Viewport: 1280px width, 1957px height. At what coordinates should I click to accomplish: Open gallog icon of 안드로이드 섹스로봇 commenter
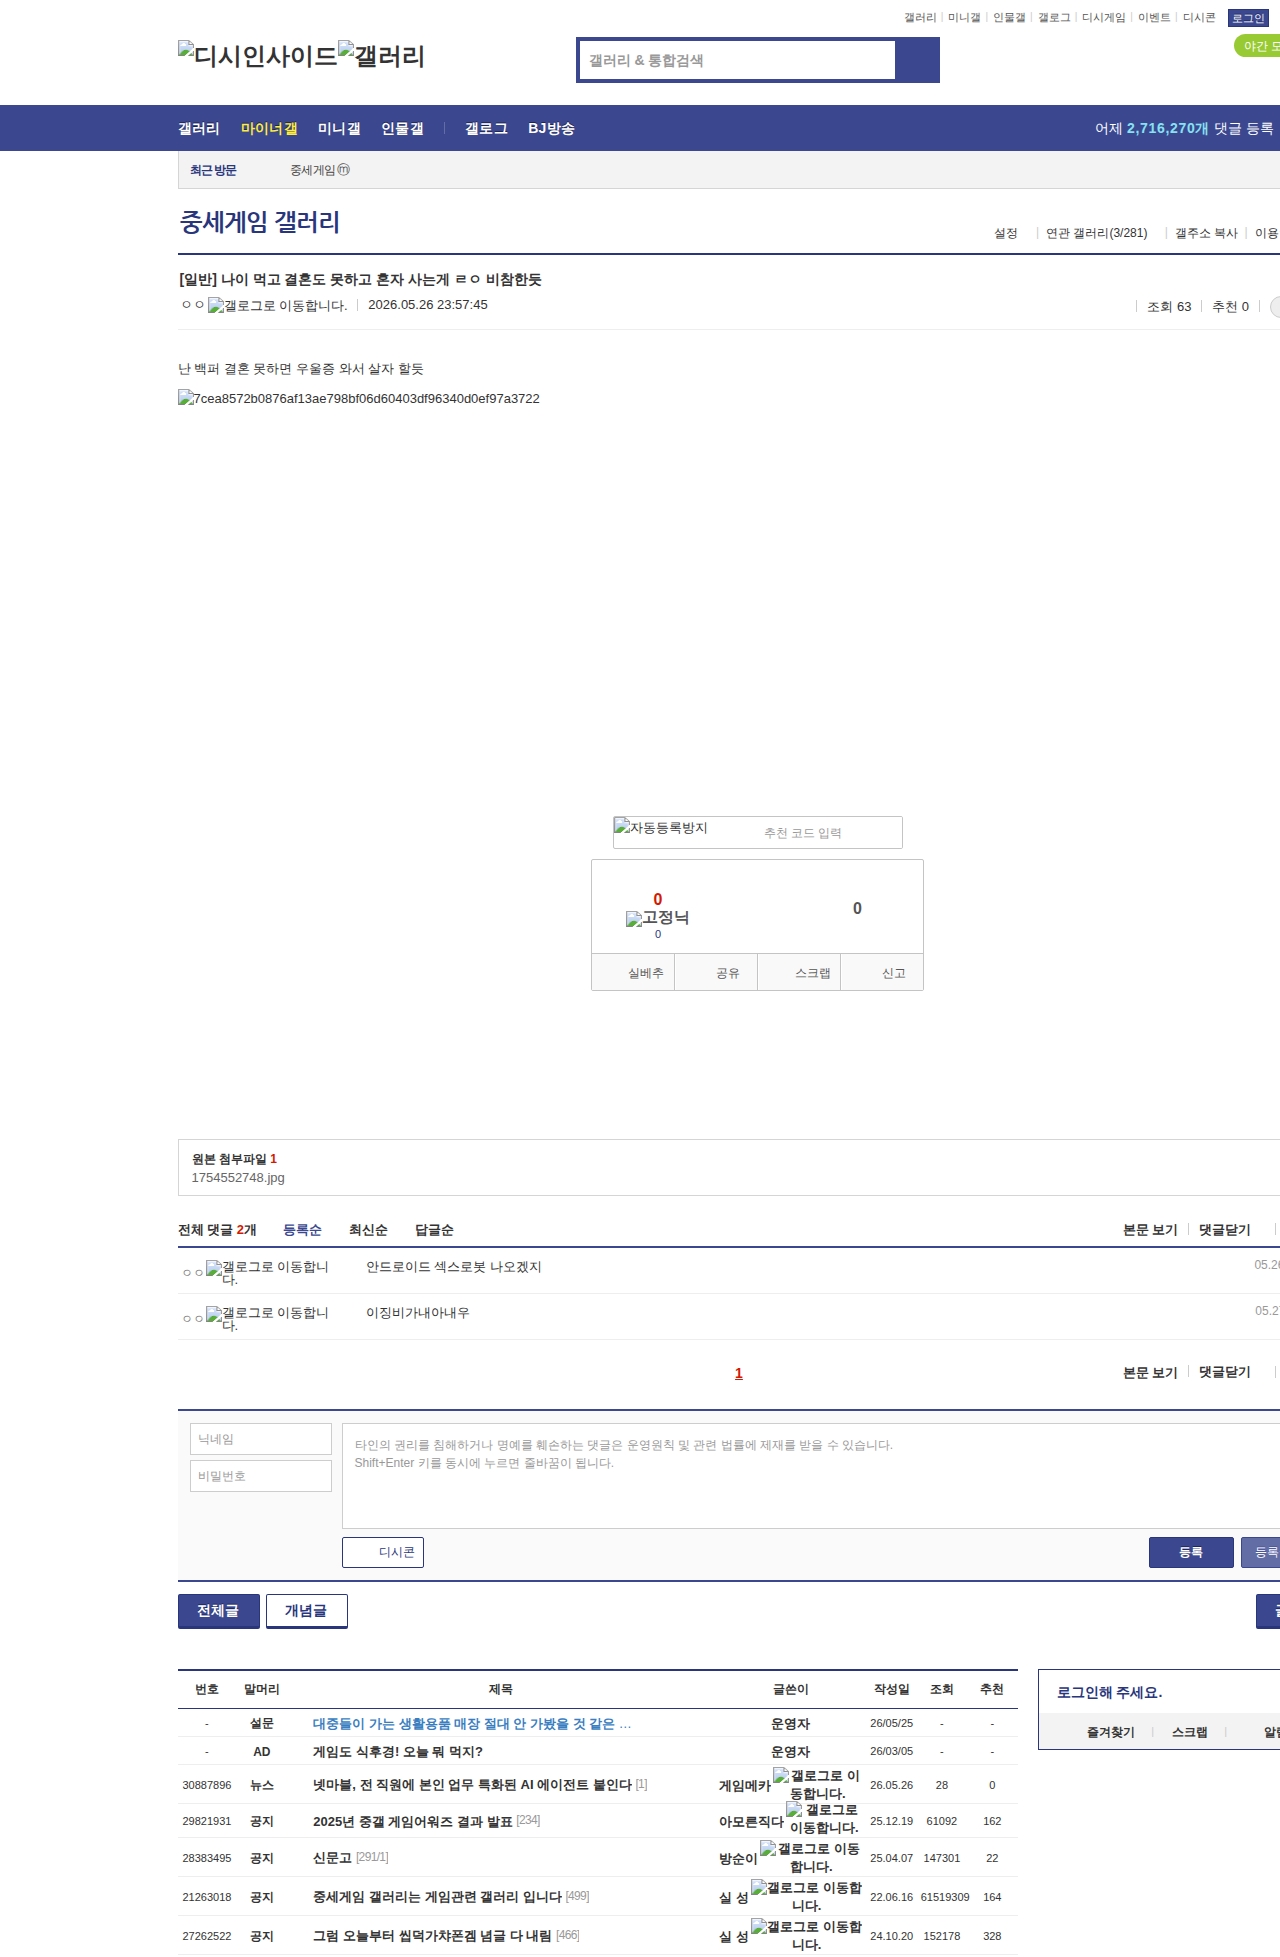(x=267, y=1272)
